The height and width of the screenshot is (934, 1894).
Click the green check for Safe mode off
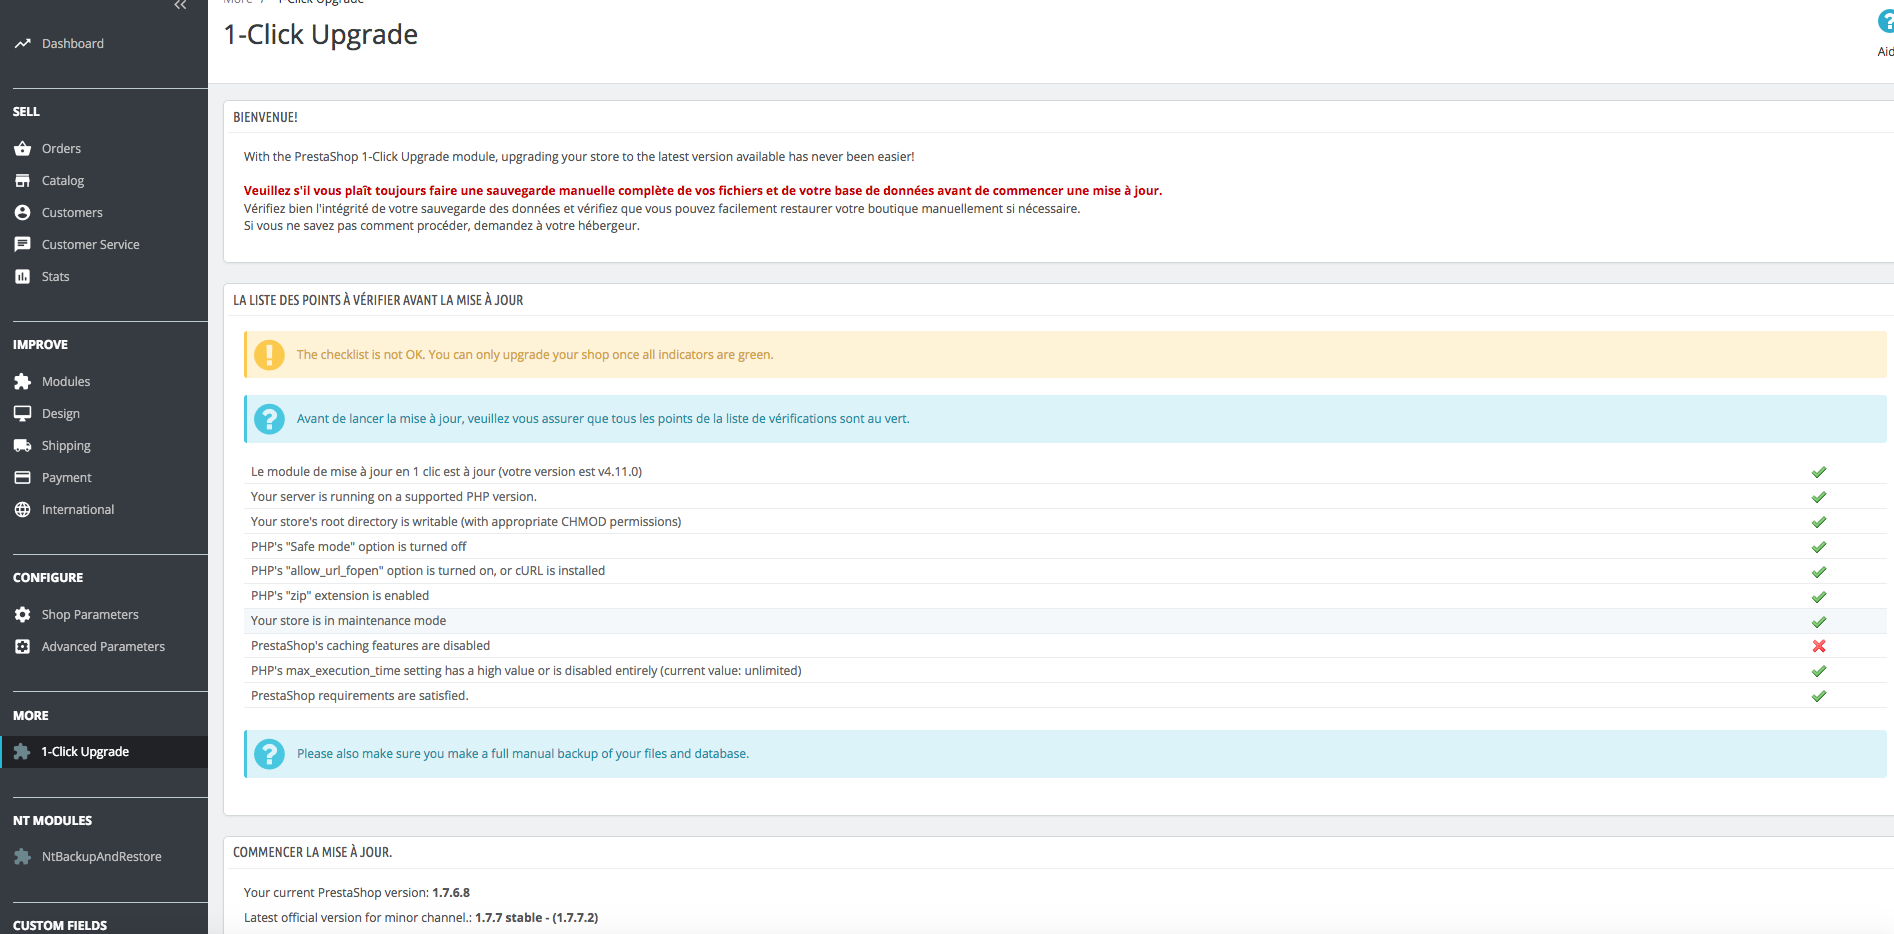tap(1819, 547)
